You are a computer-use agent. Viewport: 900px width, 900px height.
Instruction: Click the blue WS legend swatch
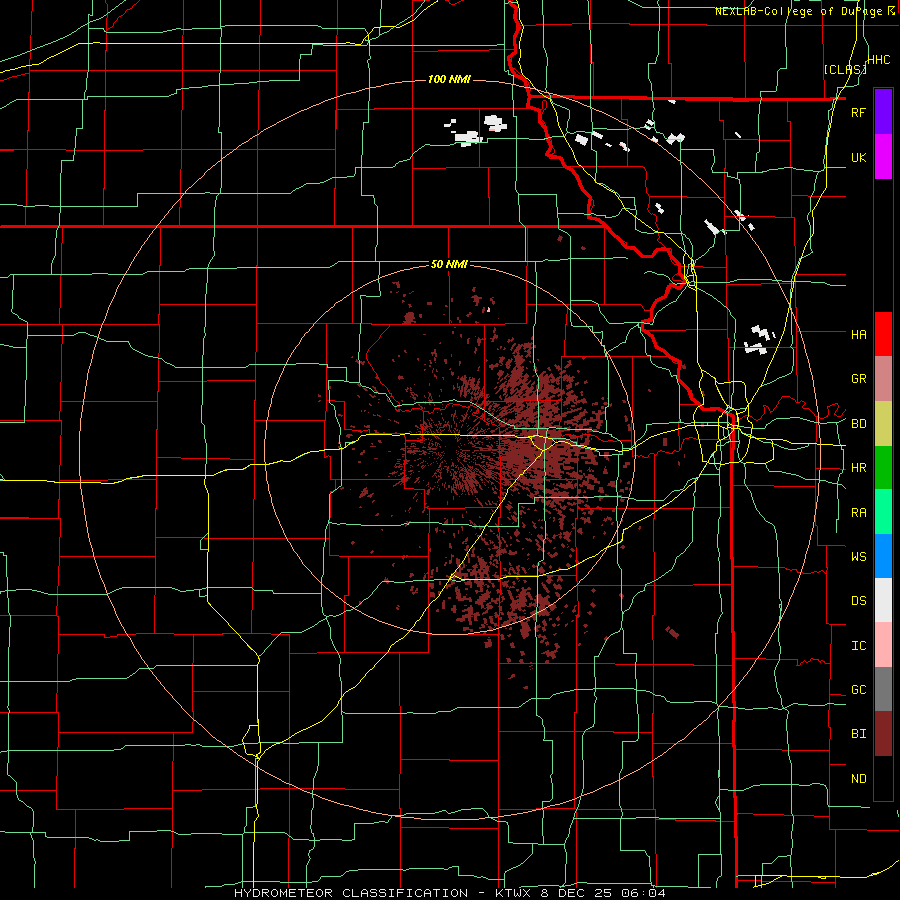[883, 556]
